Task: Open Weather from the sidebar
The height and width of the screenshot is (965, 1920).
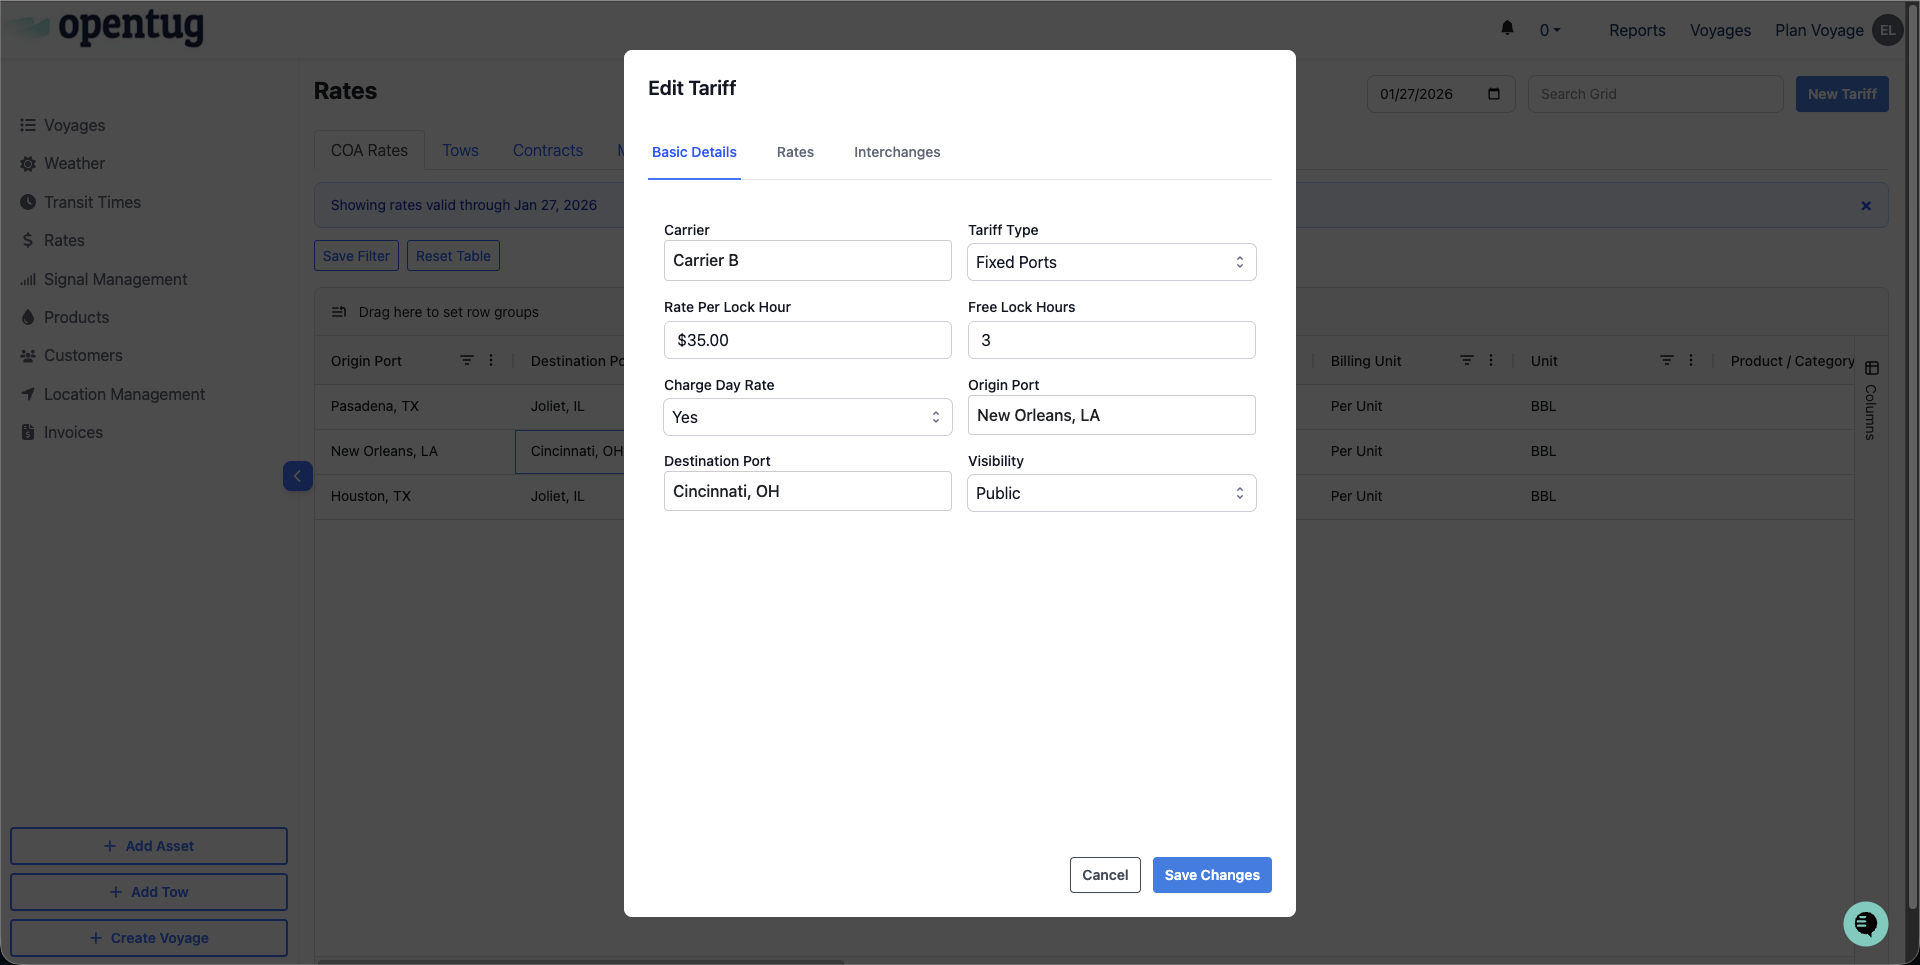Action: [x=74, y=163]
